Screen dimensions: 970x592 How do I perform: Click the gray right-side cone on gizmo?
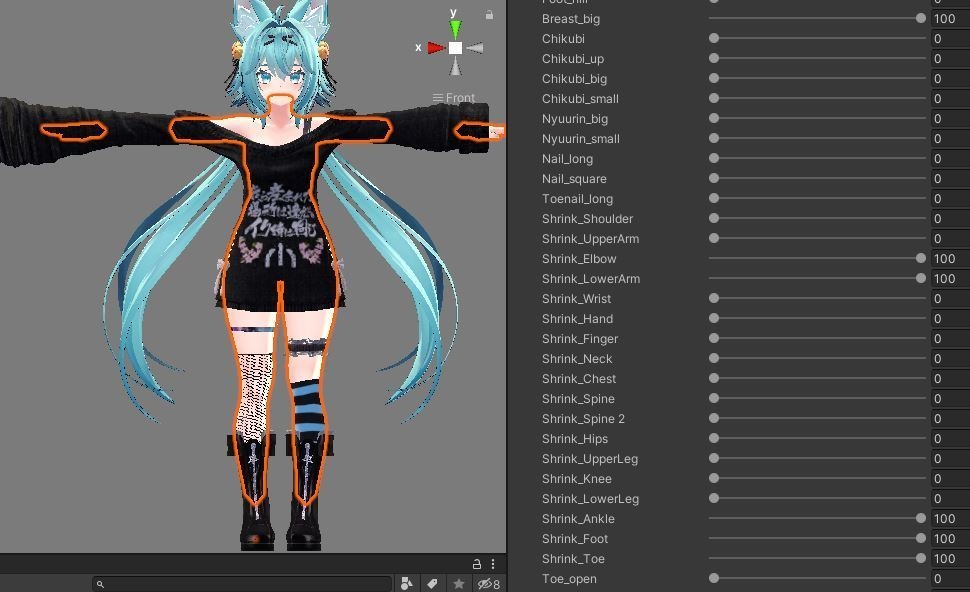pos(474,48)
